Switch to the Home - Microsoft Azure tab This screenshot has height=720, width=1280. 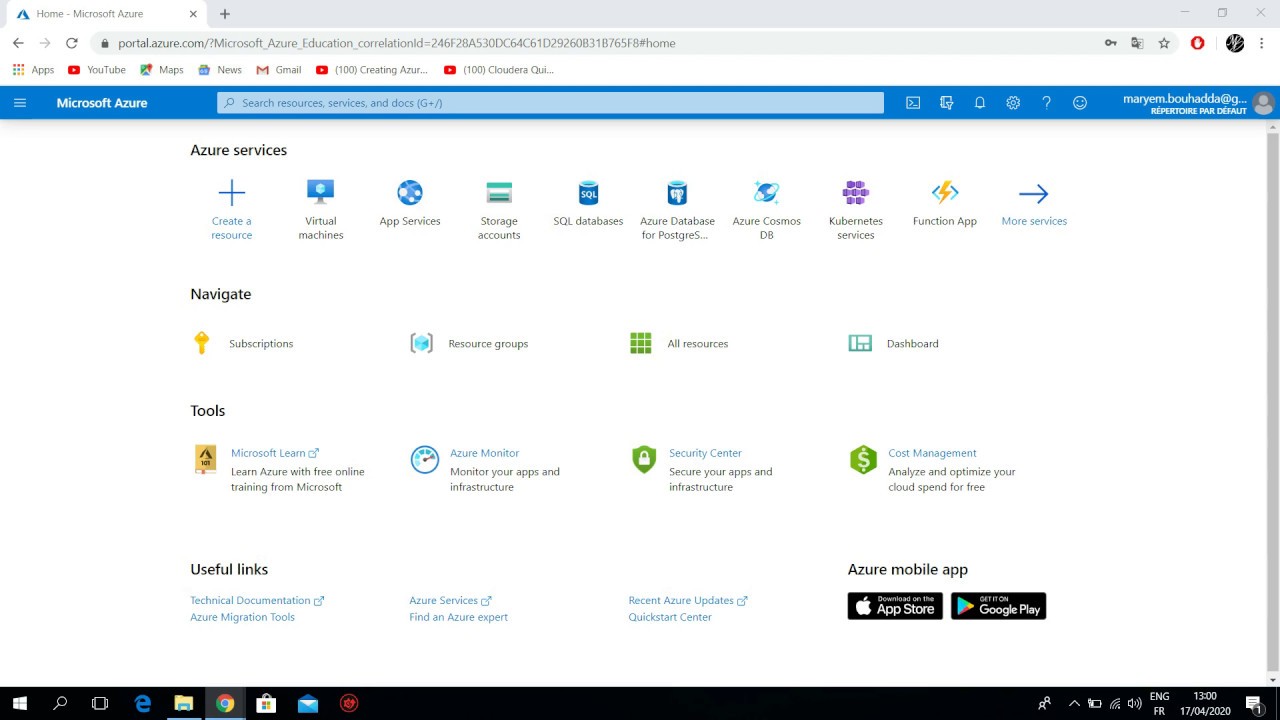pos(106,14)
